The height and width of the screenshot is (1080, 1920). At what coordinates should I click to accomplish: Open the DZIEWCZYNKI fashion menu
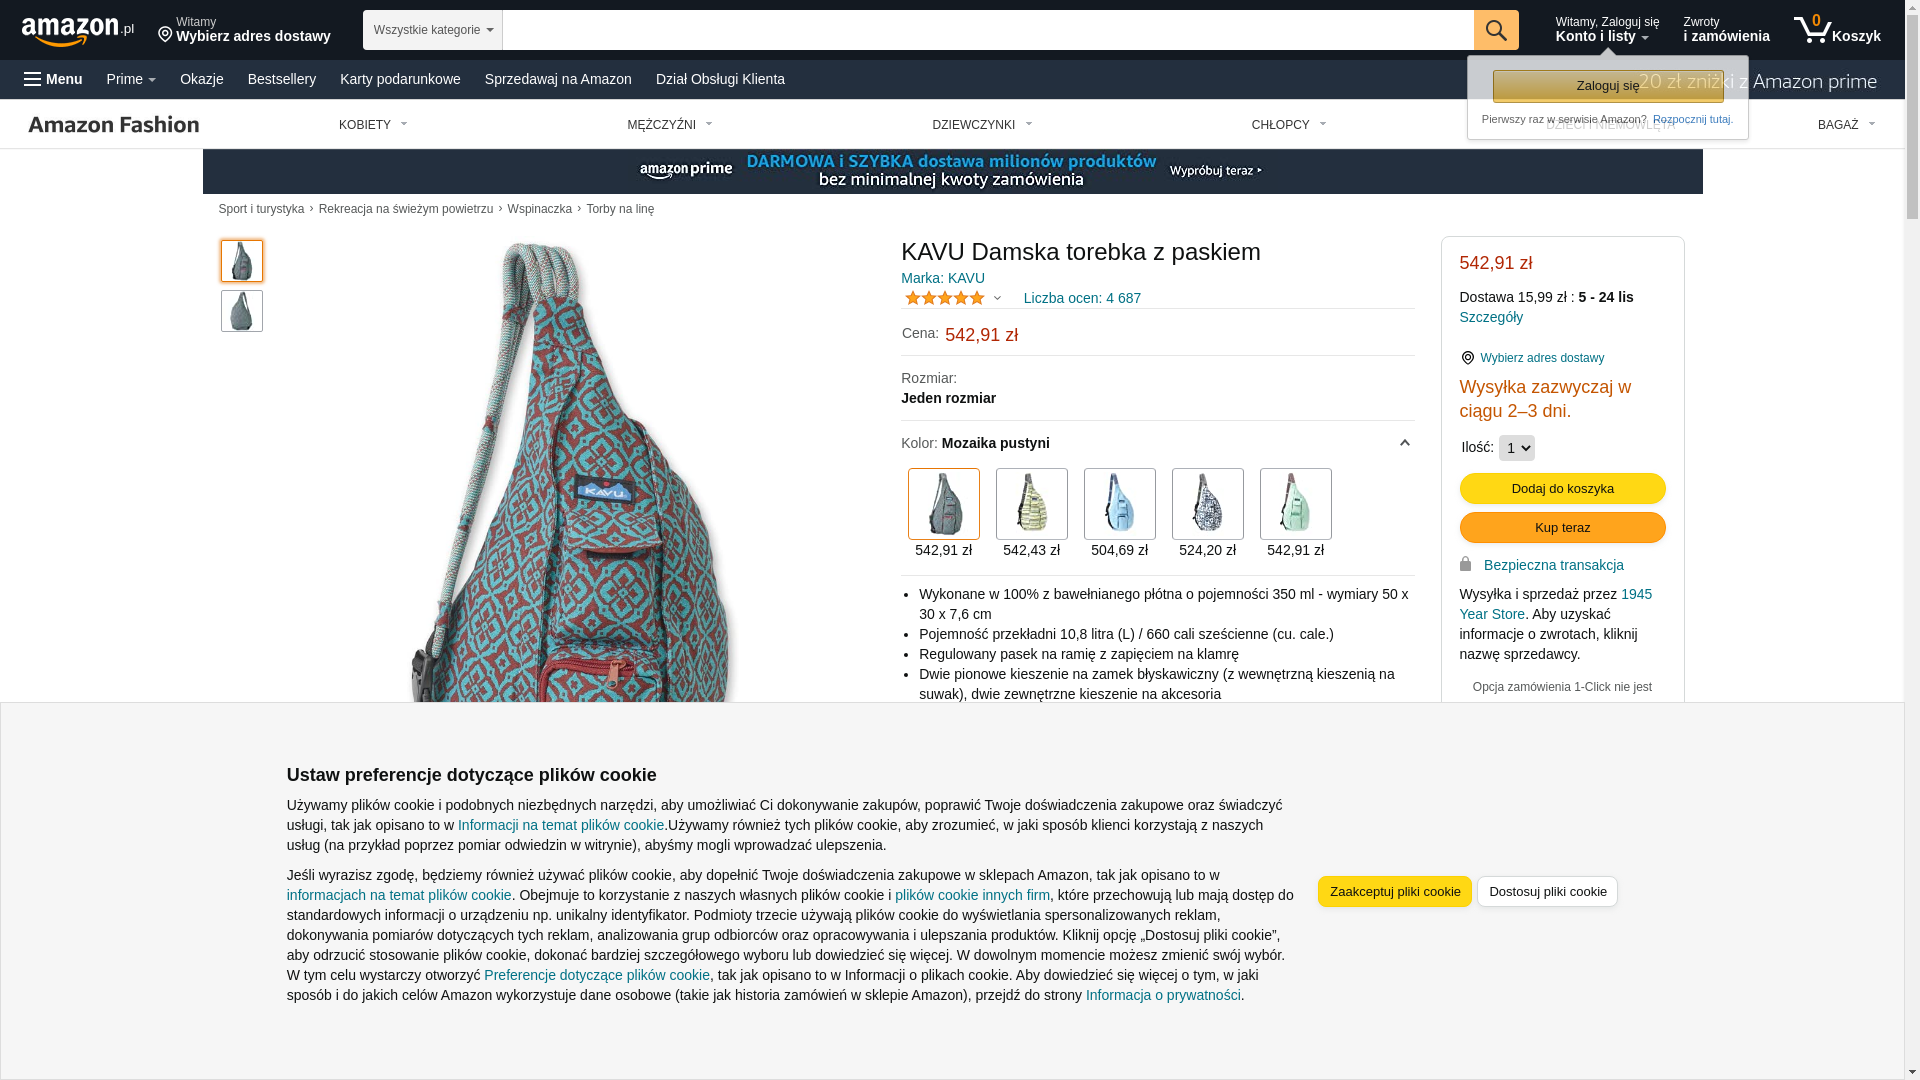(982, 125)
